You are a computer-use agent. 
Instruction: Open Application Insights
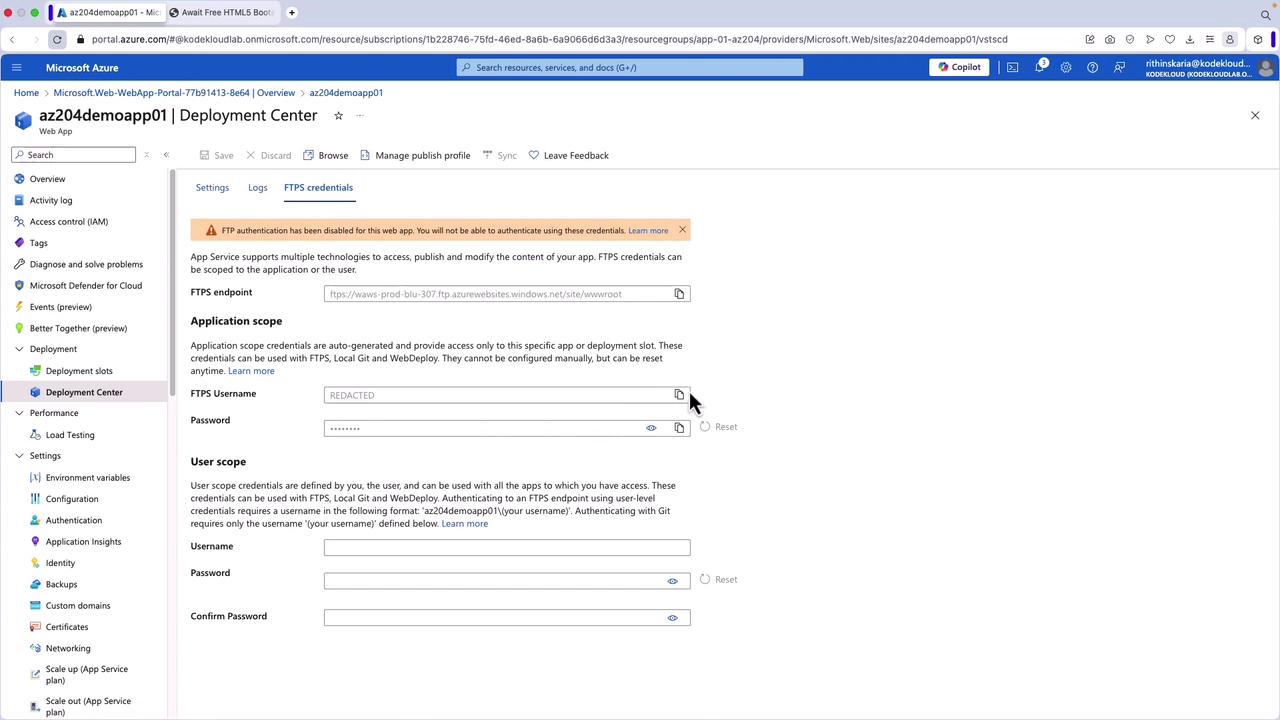83,541
